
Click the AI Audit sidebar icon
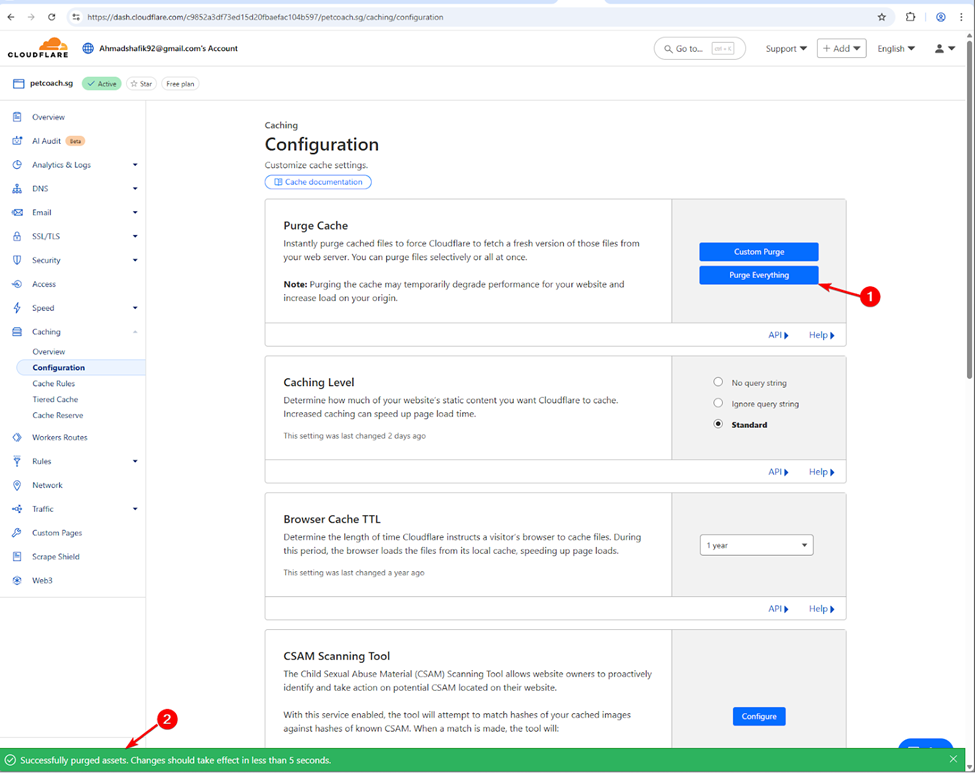click(x=17, y=141)
